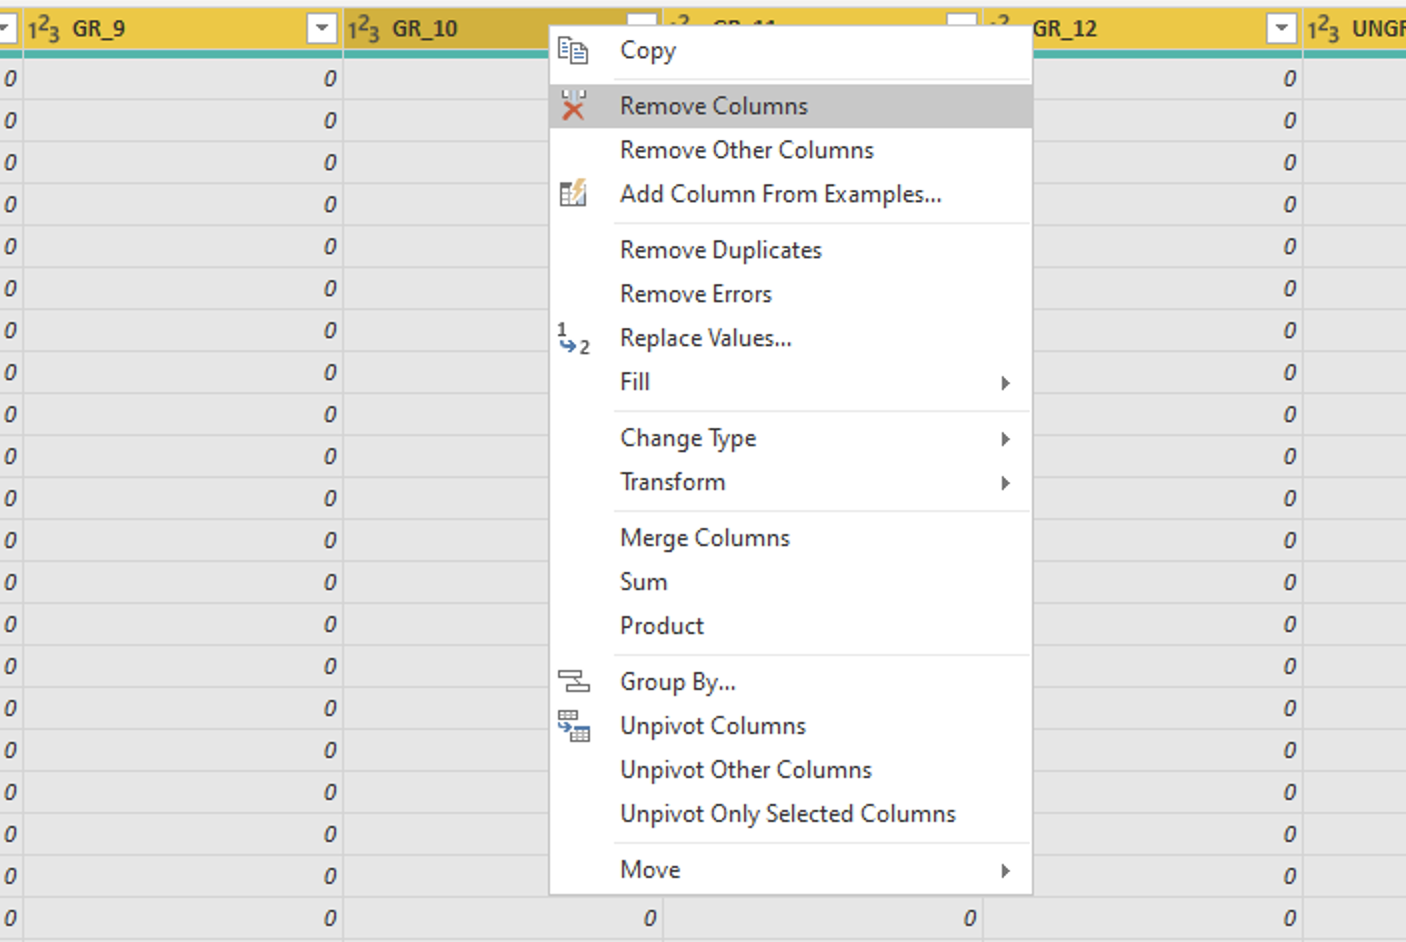Open Group By option
The height and width of the screenshot is (942, 1406).
tap(791, 682)
